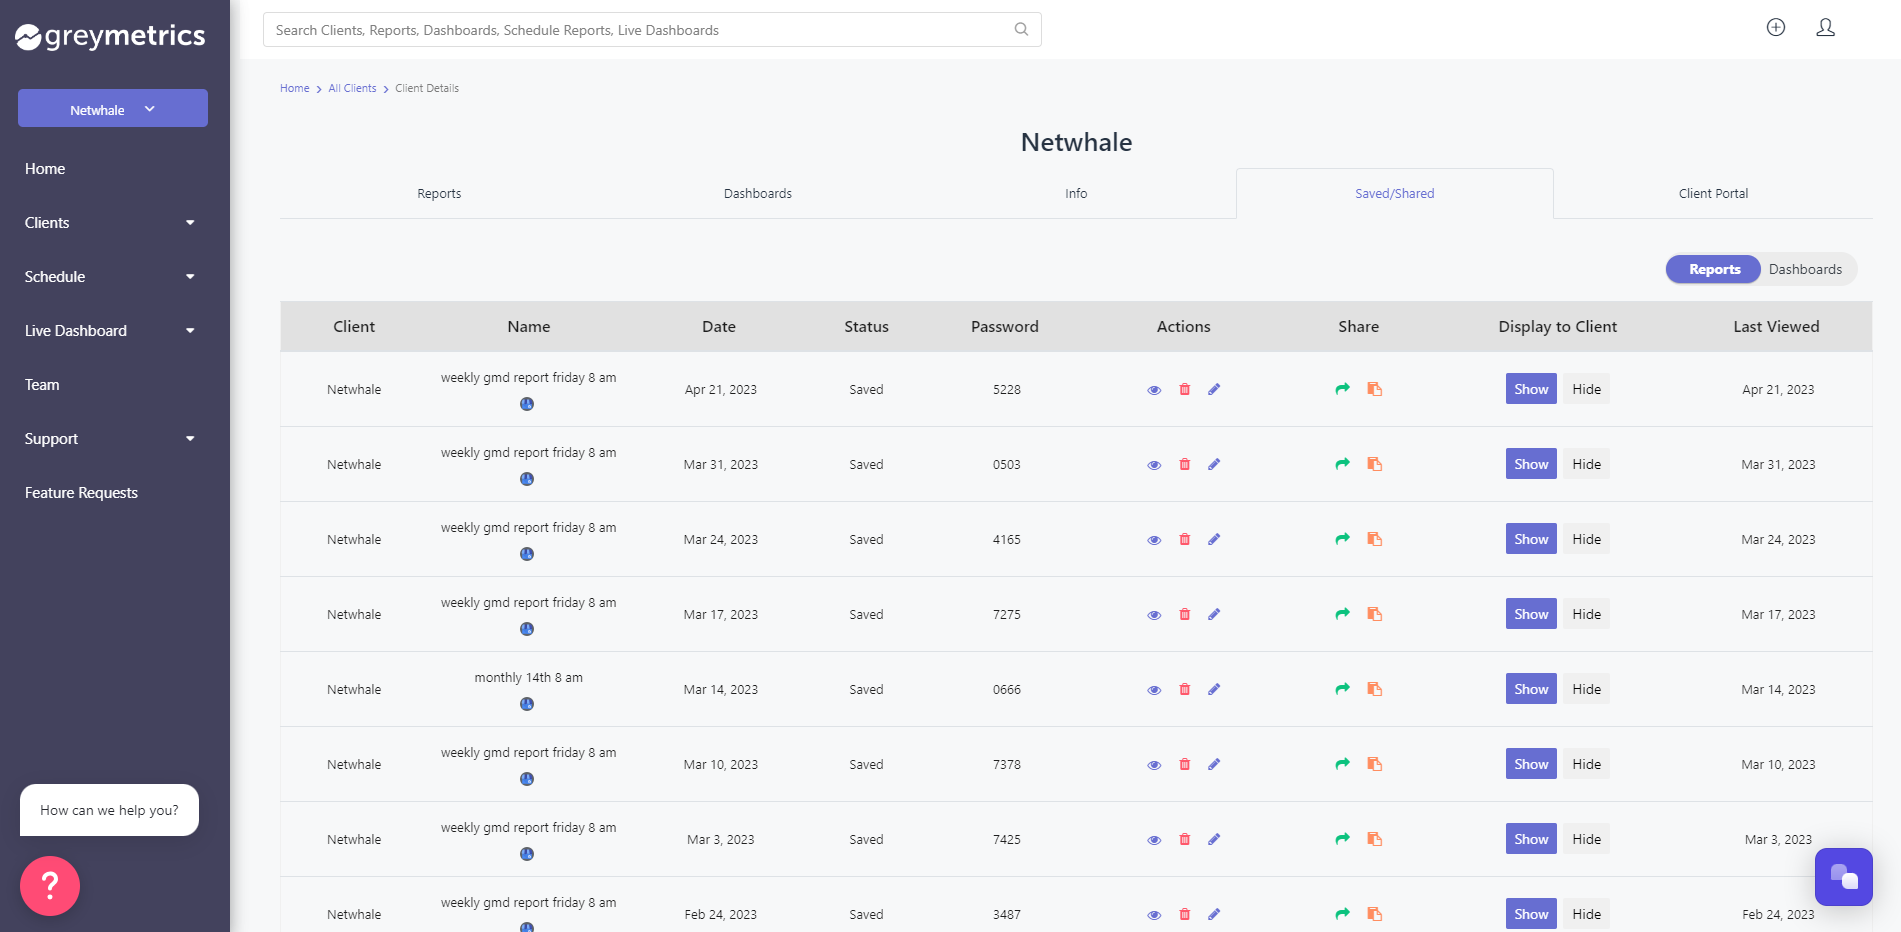This screenshot has width=1901, height=932.
Task: Open the Info tab
Action: click(x=1076, y=194)
